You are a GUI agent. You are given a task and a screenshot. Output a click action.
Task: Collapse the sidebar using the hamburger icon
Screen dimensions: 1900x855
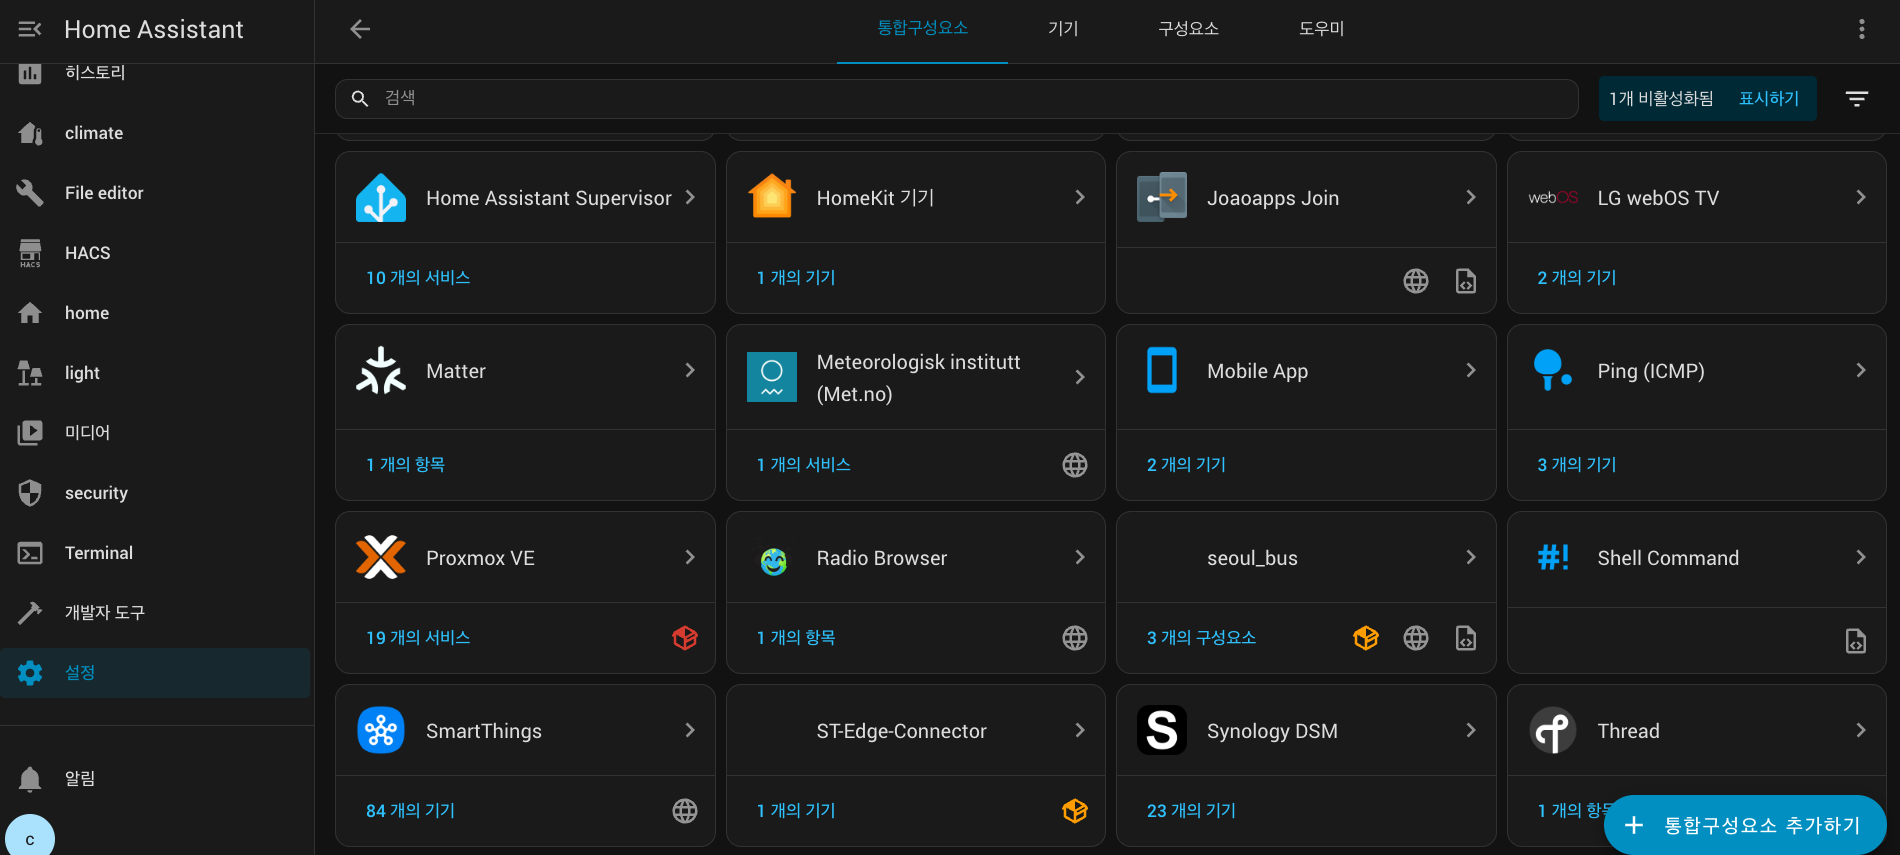pyautogui.click(x=30, y=29)
